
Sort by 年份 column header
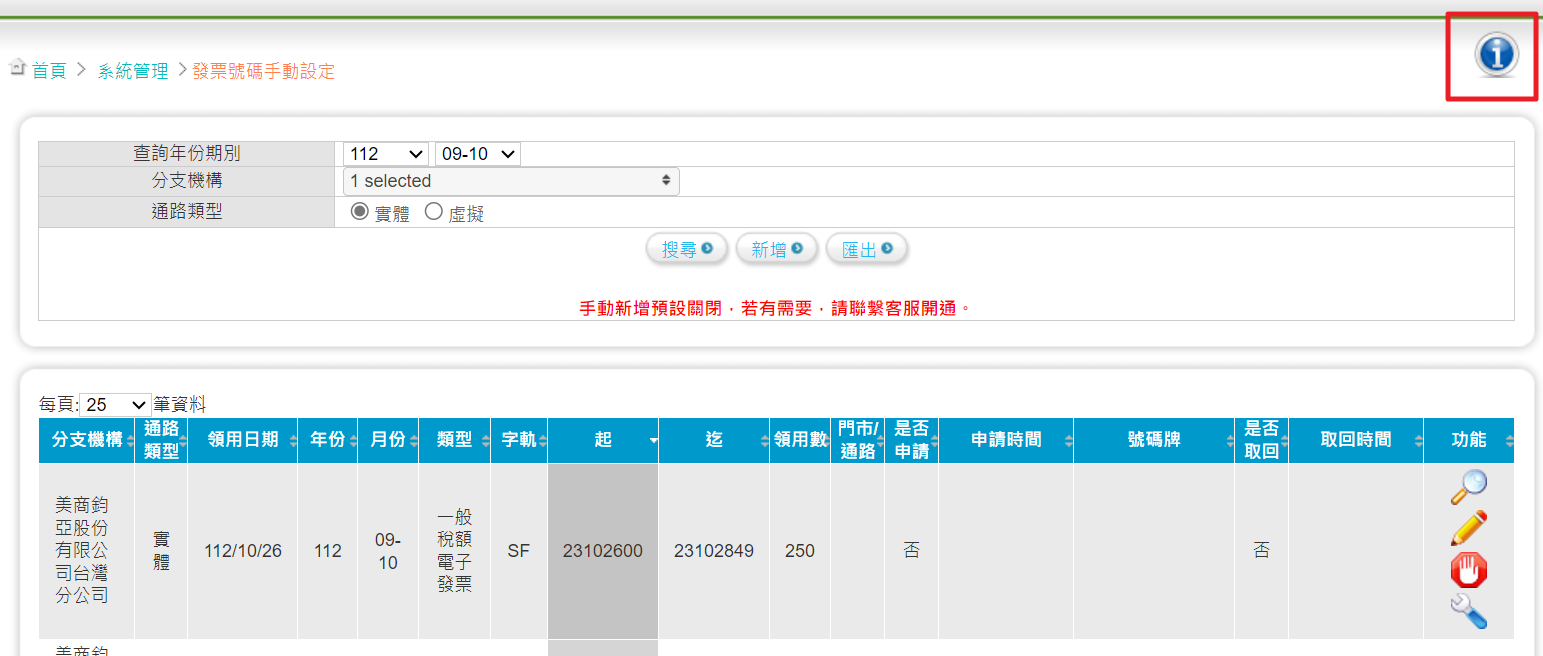[x=328, y=440]
